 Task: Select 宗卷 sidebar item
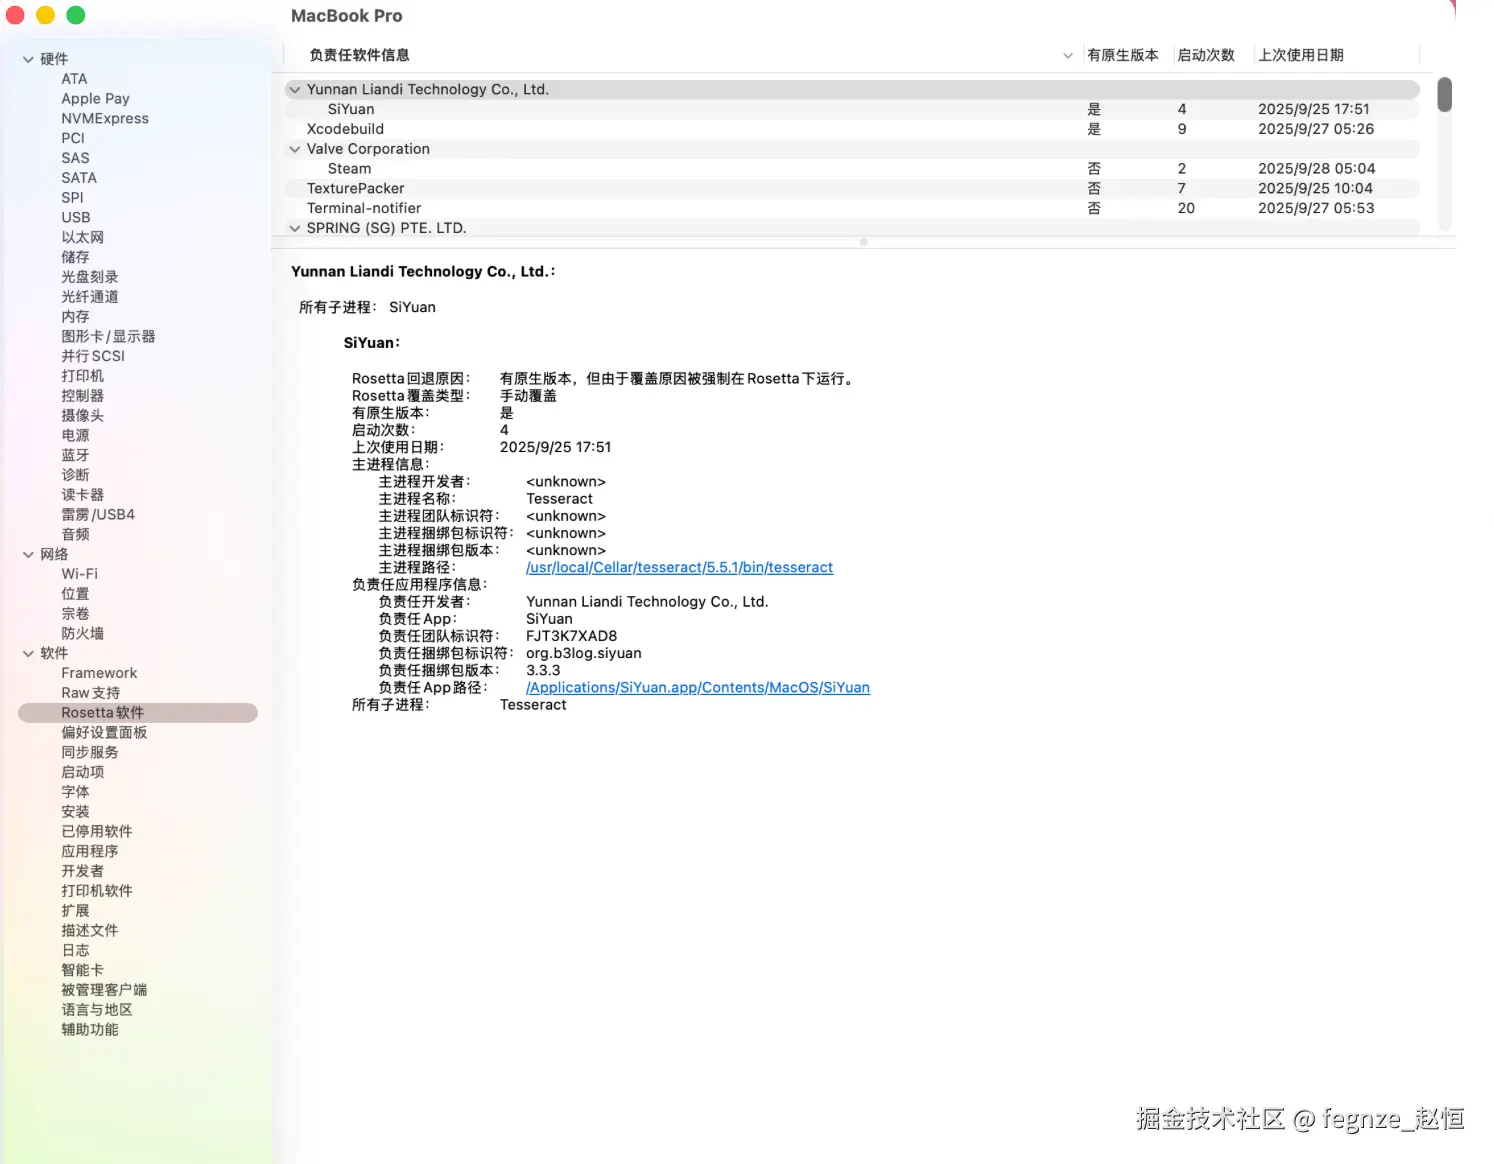(x=75, y=614)
